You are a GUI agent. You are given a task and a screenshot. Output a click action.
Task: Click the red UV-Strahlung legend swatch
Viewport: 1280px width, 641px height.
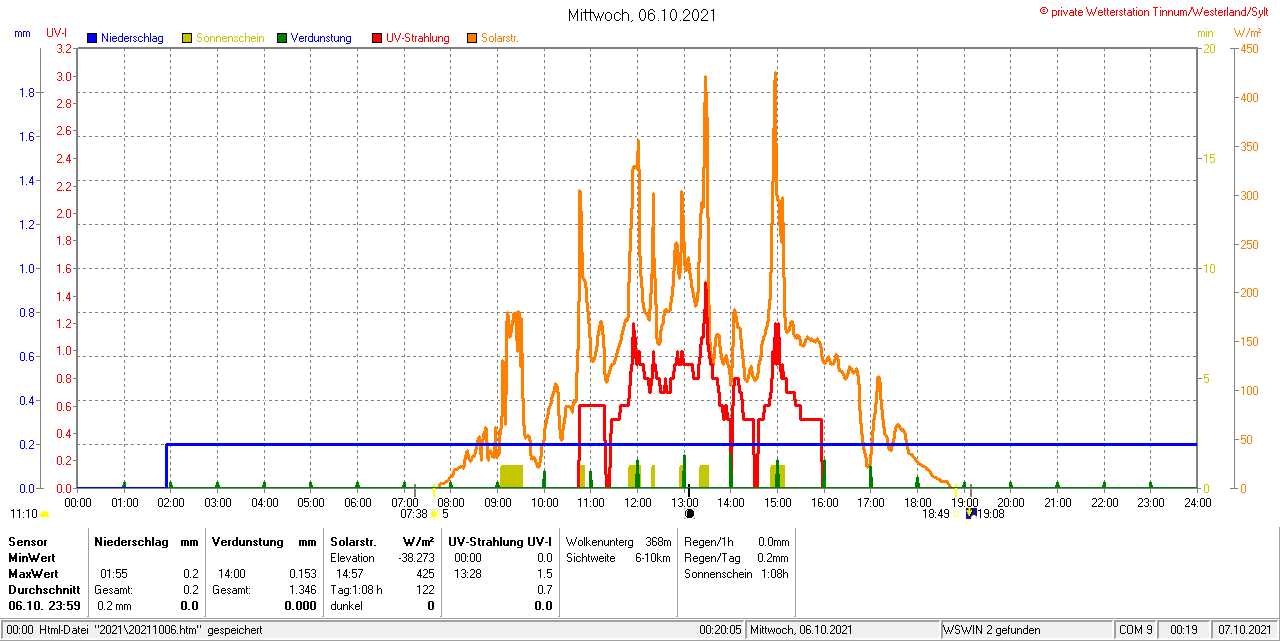377,38
